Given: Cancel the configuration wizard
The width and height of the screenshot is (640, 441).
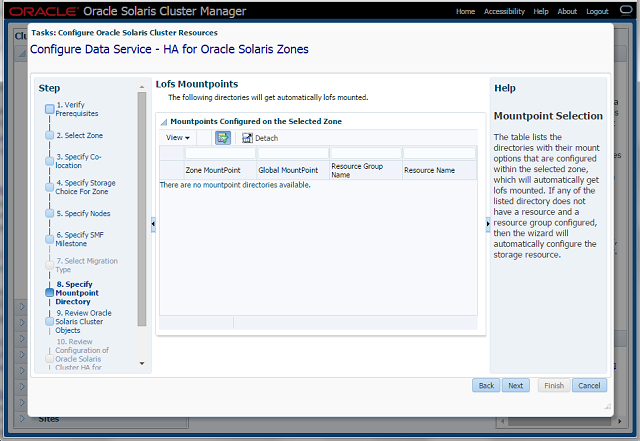Looking at the screenshot, I should click(x=589, y=385).
